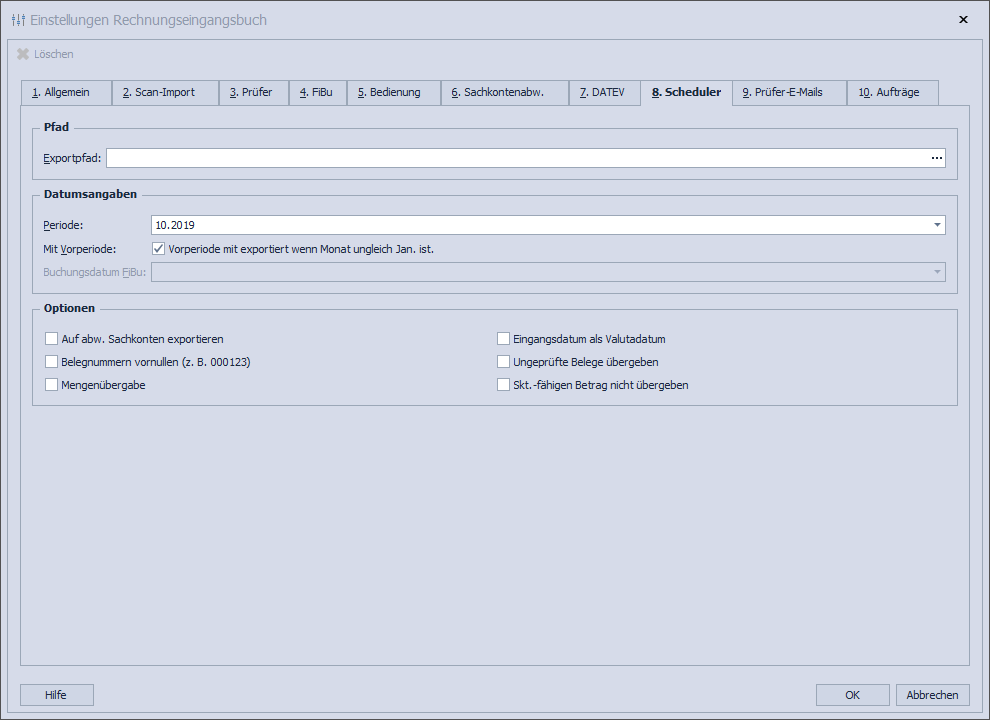Image resolution: width=990 pixels, height=720 pixels.
Task: Select the Scan-Import tab
Action: click(165, 93)
